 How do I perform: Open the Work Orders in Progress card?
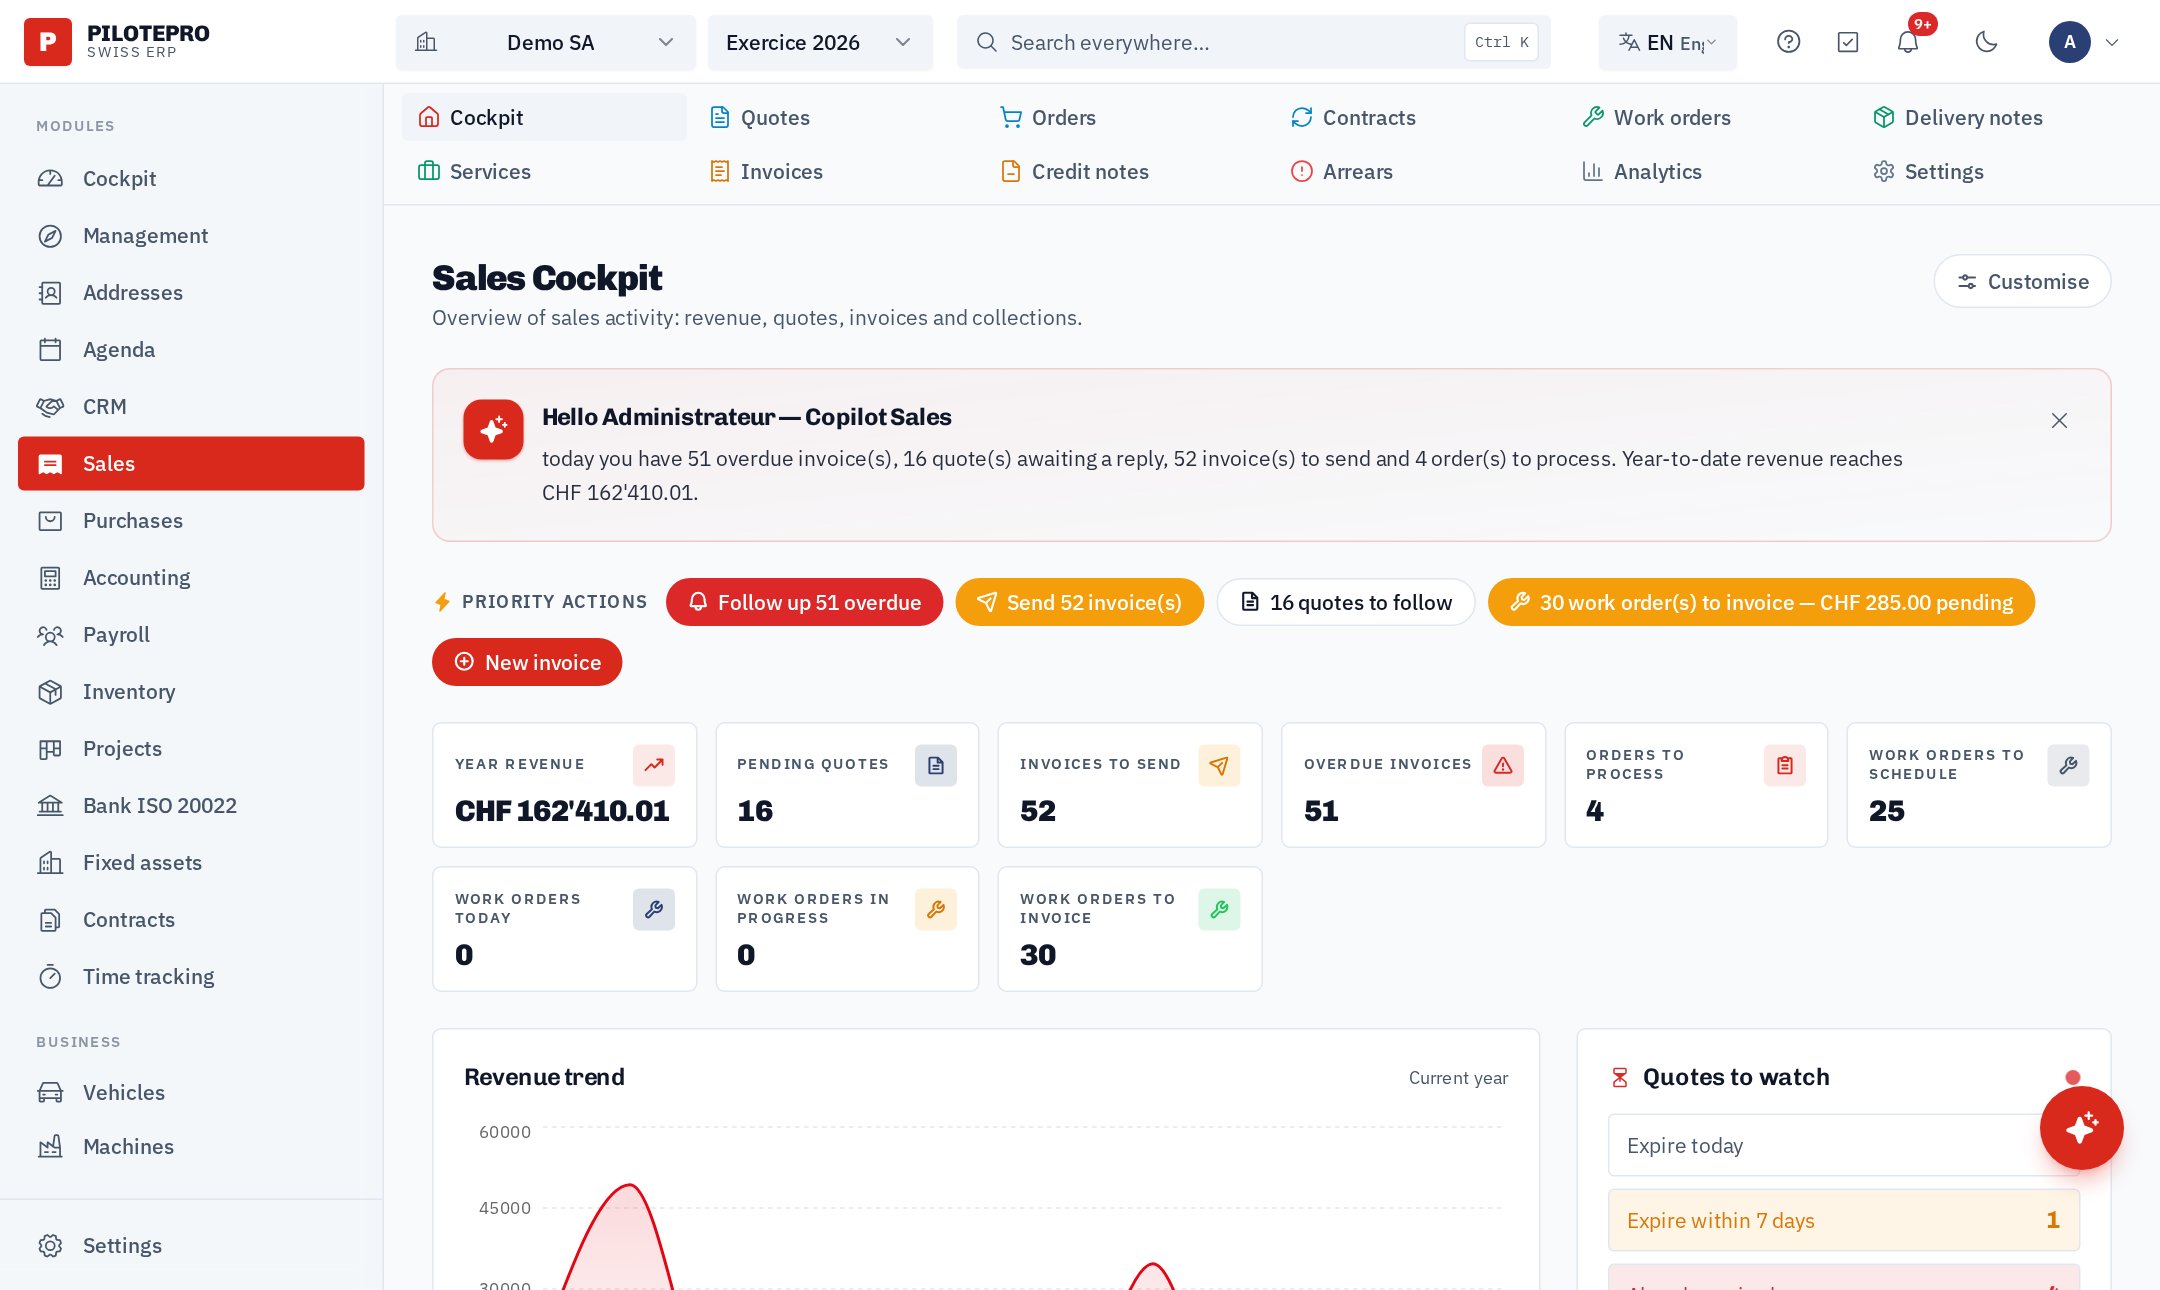point(847,929)
